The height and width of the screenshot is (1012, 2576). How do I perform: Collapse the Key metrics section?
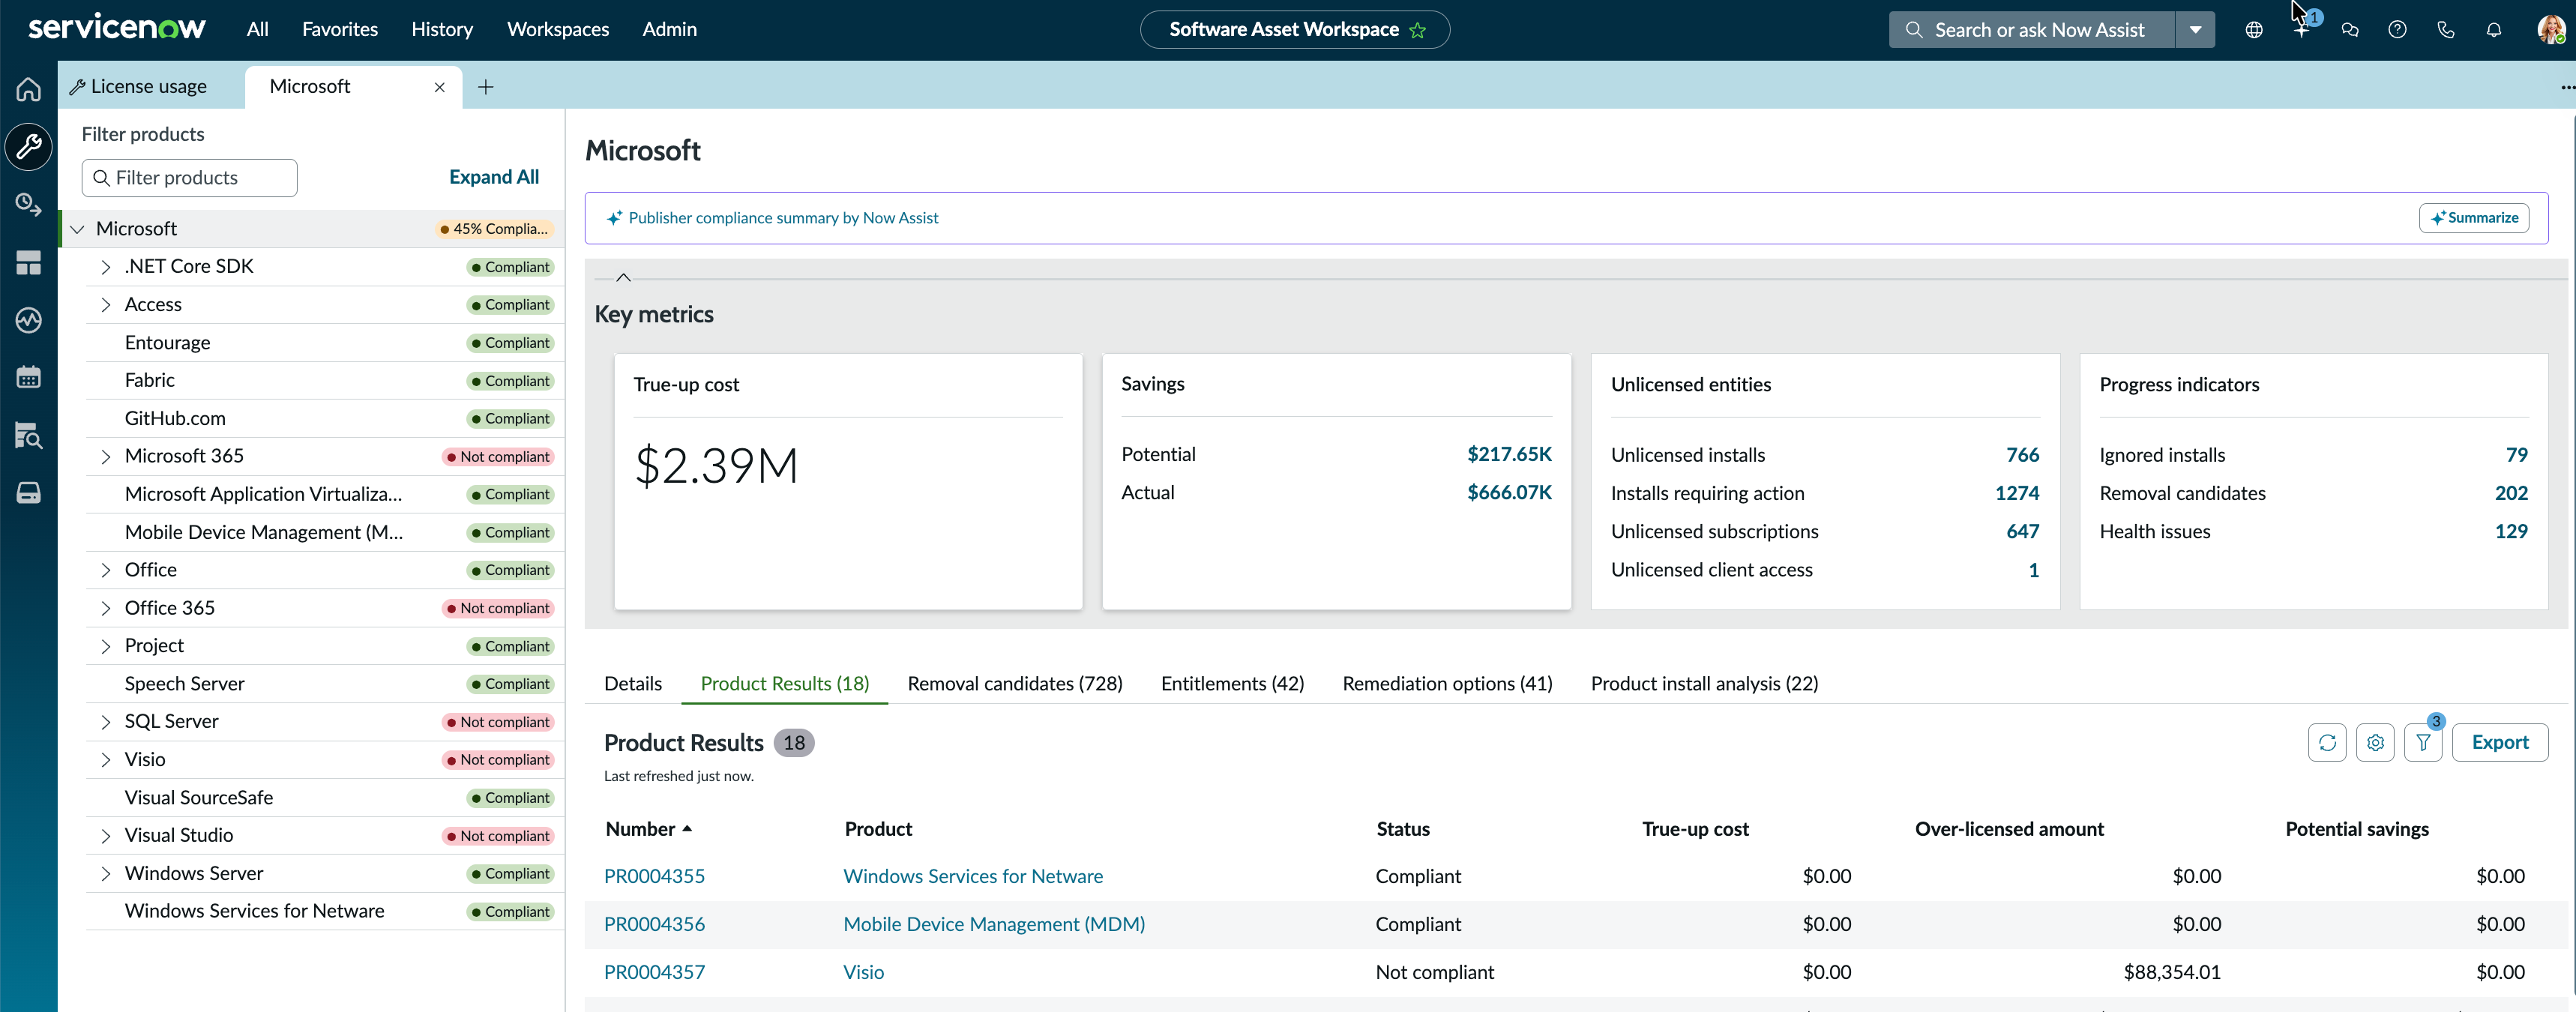623,277
